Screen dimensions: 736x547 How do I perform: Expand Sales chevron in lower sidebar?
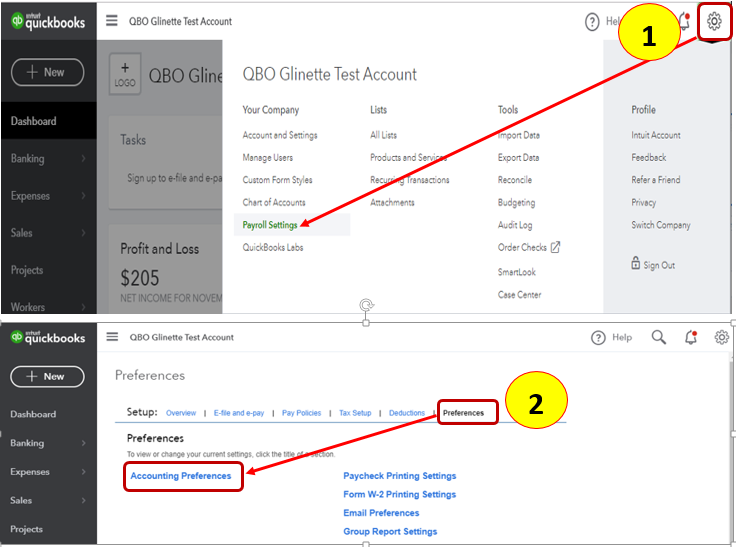(84, 500)
